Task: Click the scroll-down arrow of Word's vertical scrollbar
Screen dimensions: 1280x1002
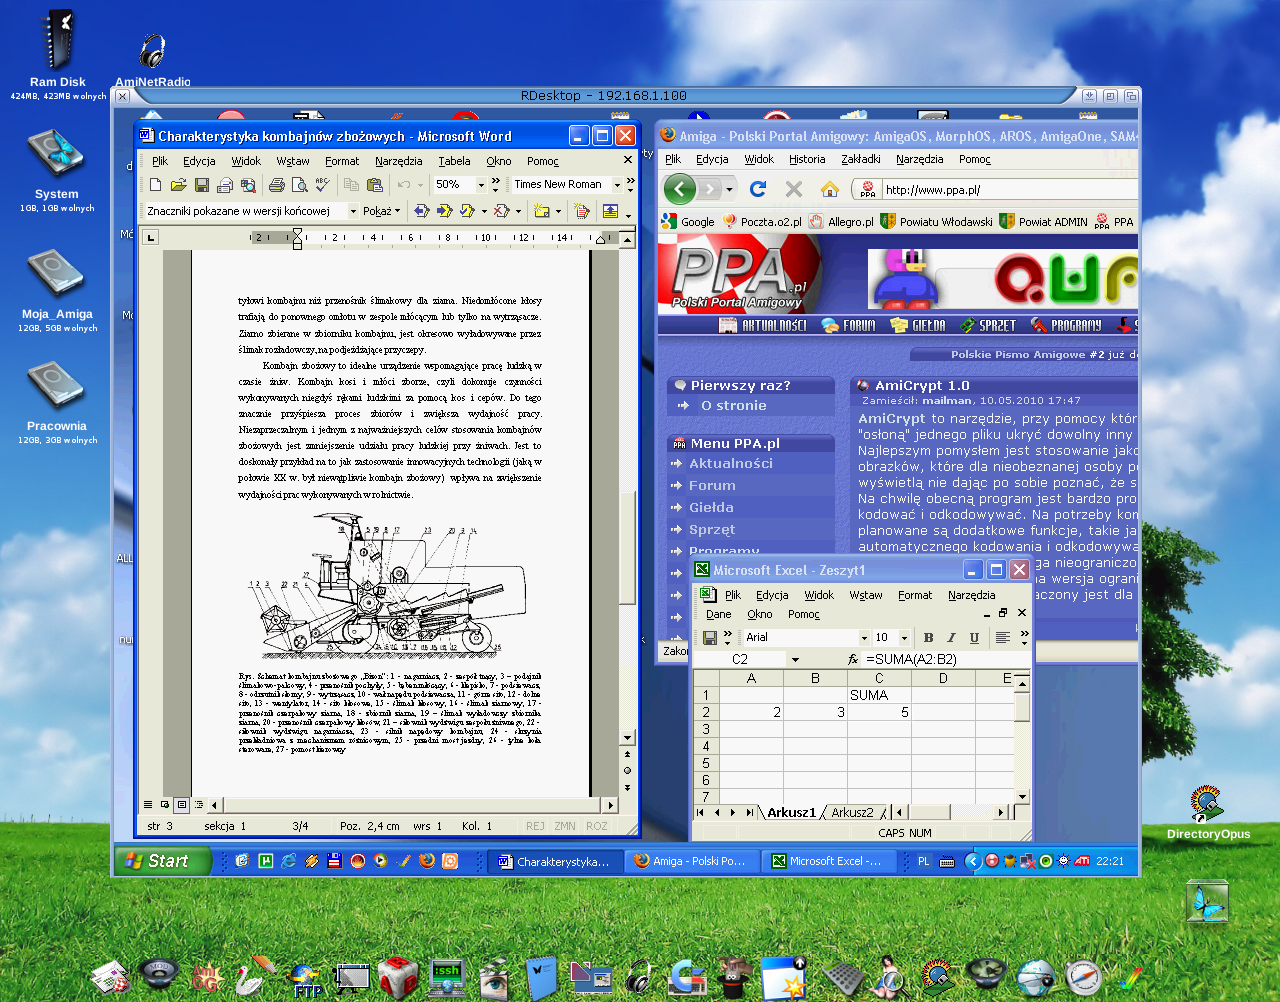Action: click(x=627, y=738)
